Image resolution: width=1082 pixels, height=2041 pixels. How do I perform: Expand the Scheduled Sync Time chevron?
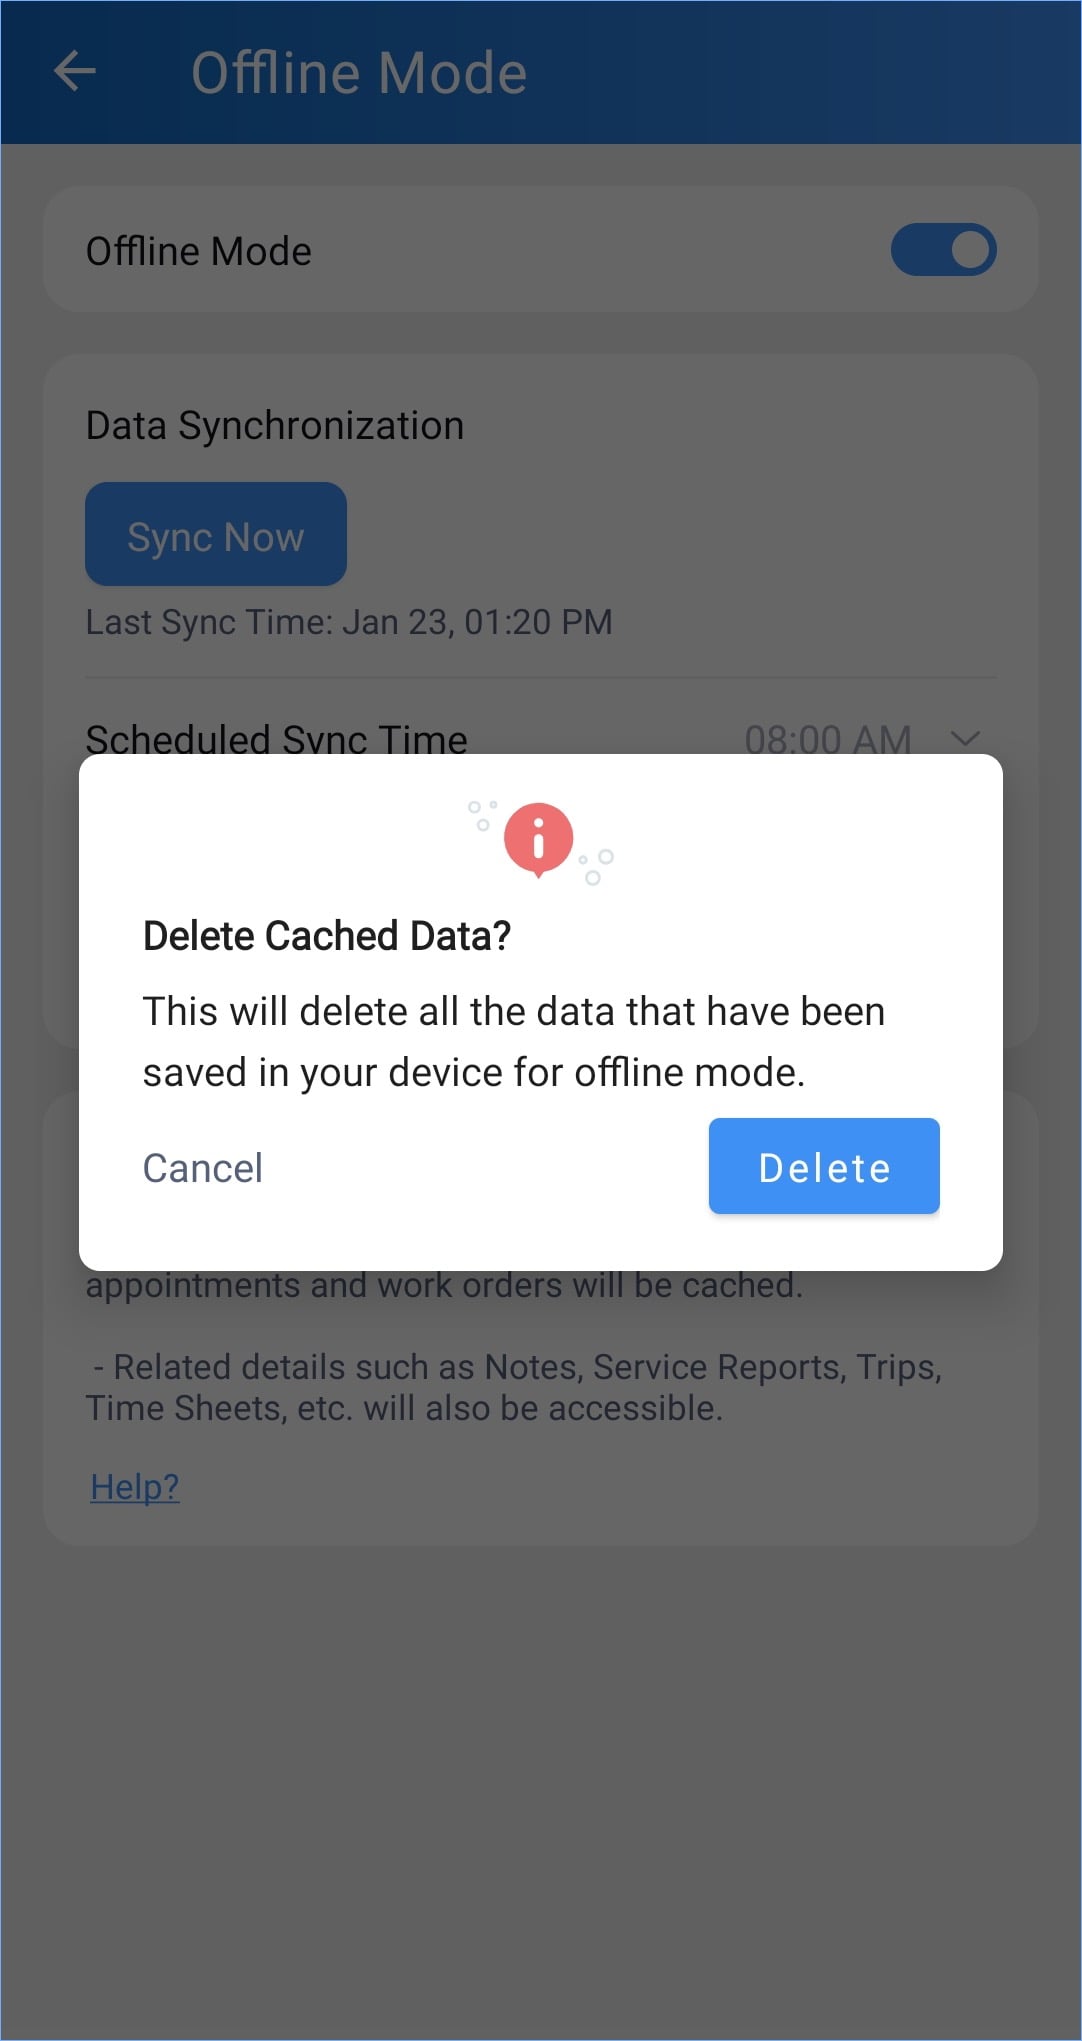(x=965, y=739)
